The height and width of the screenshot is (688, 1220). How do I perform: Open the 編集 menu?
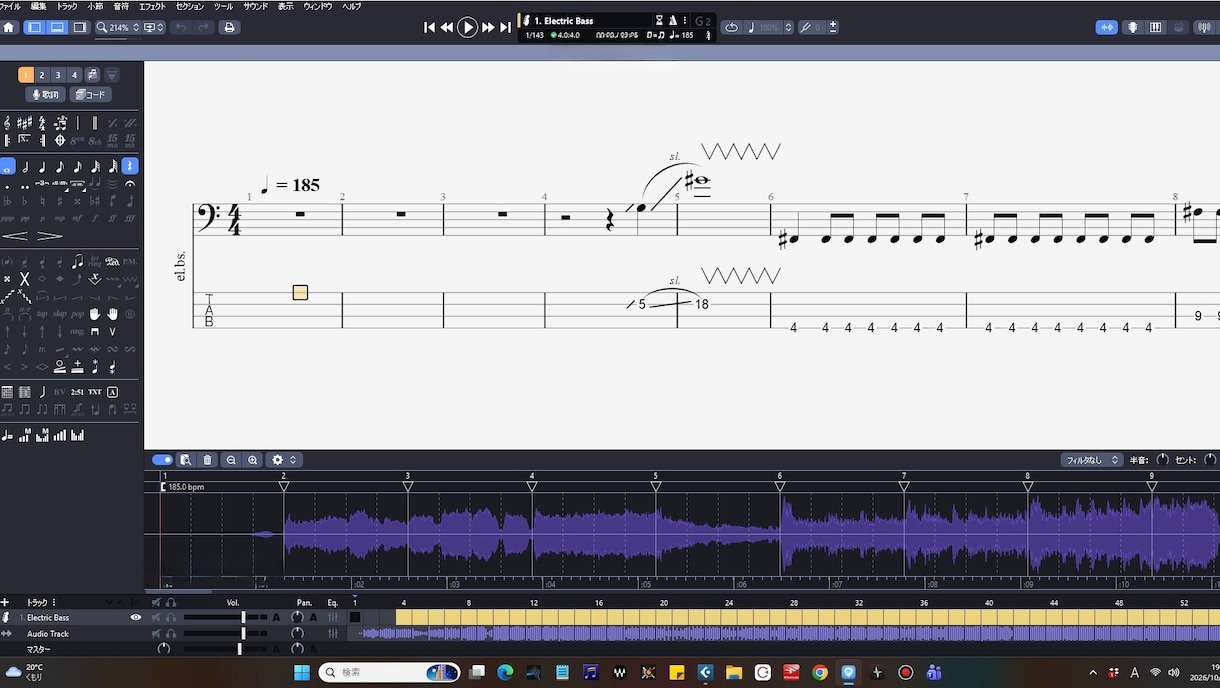38,6
